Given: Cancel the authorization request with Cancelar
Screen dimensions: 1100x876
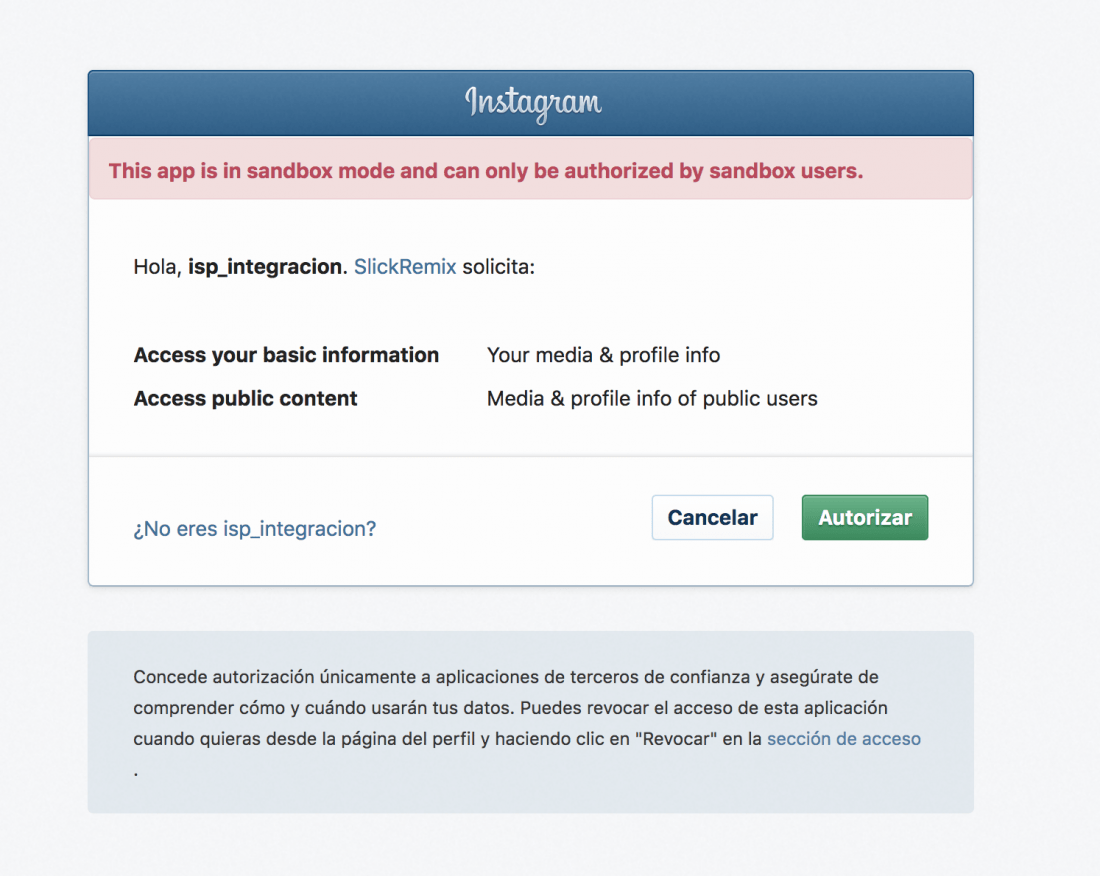Looking at the screenshot, I should point(712,518).
